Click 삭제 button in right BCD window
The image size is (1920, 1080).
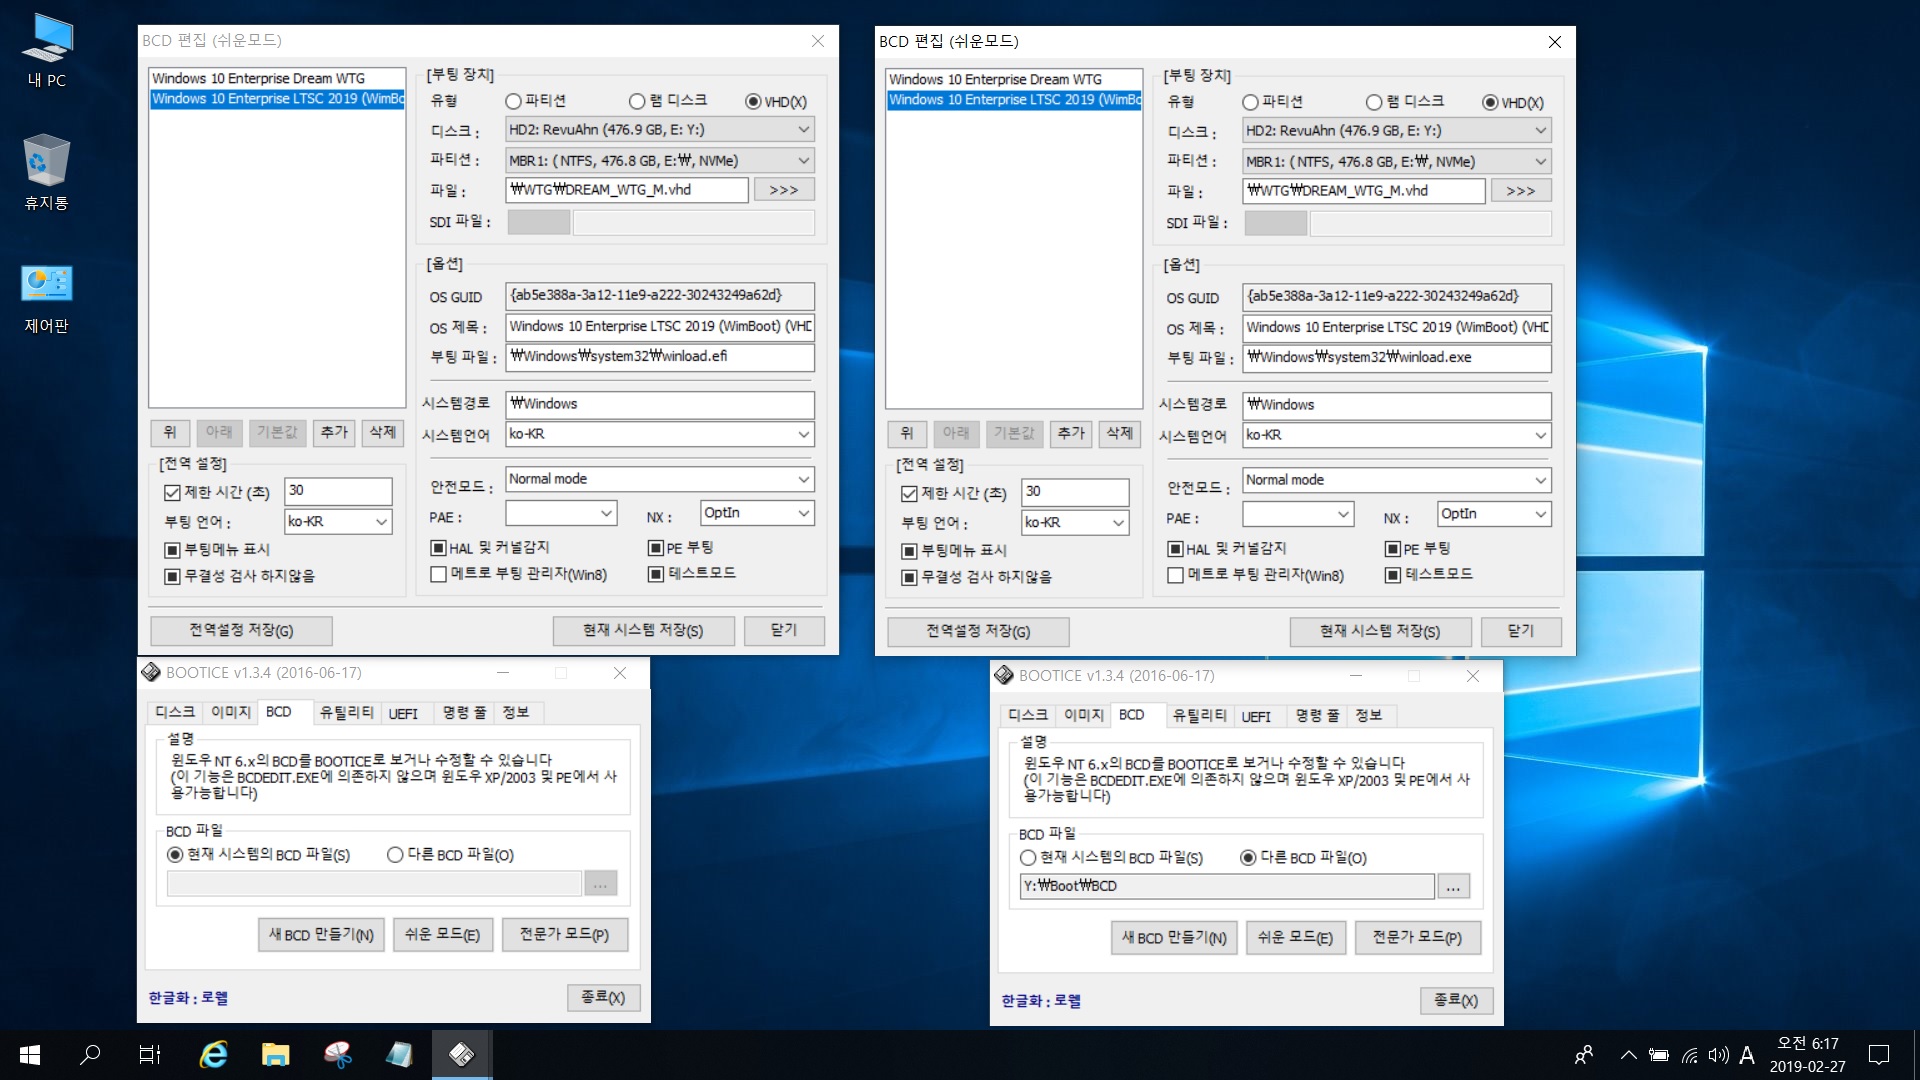(x=1119, y=433)
